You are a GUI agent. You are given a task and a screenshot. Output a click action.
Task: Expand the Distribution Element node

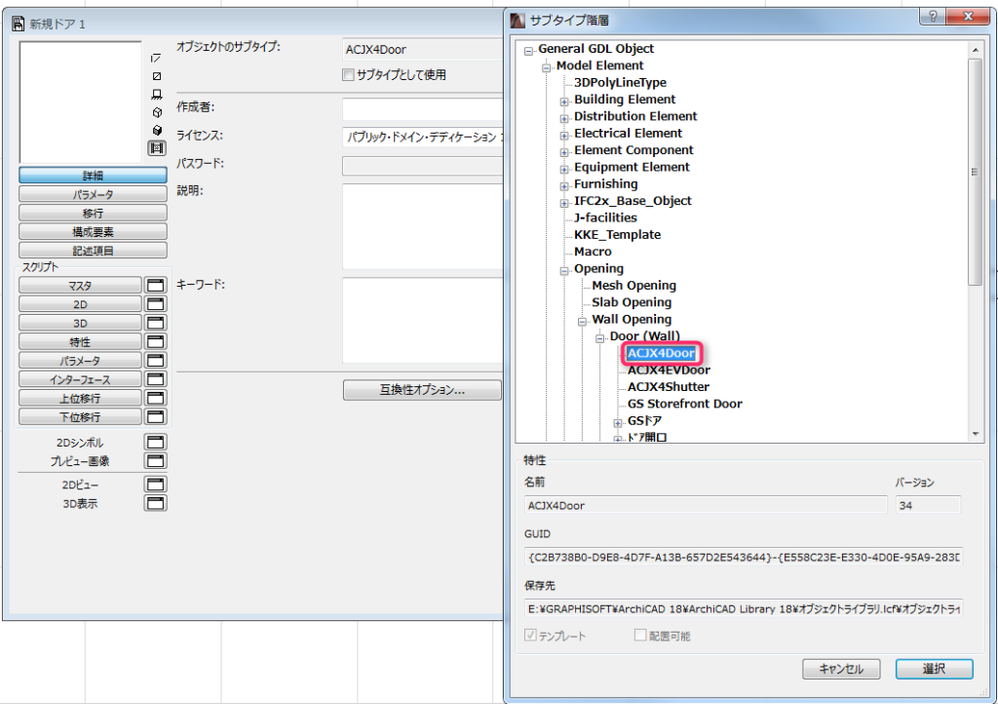tap(564, 118)
